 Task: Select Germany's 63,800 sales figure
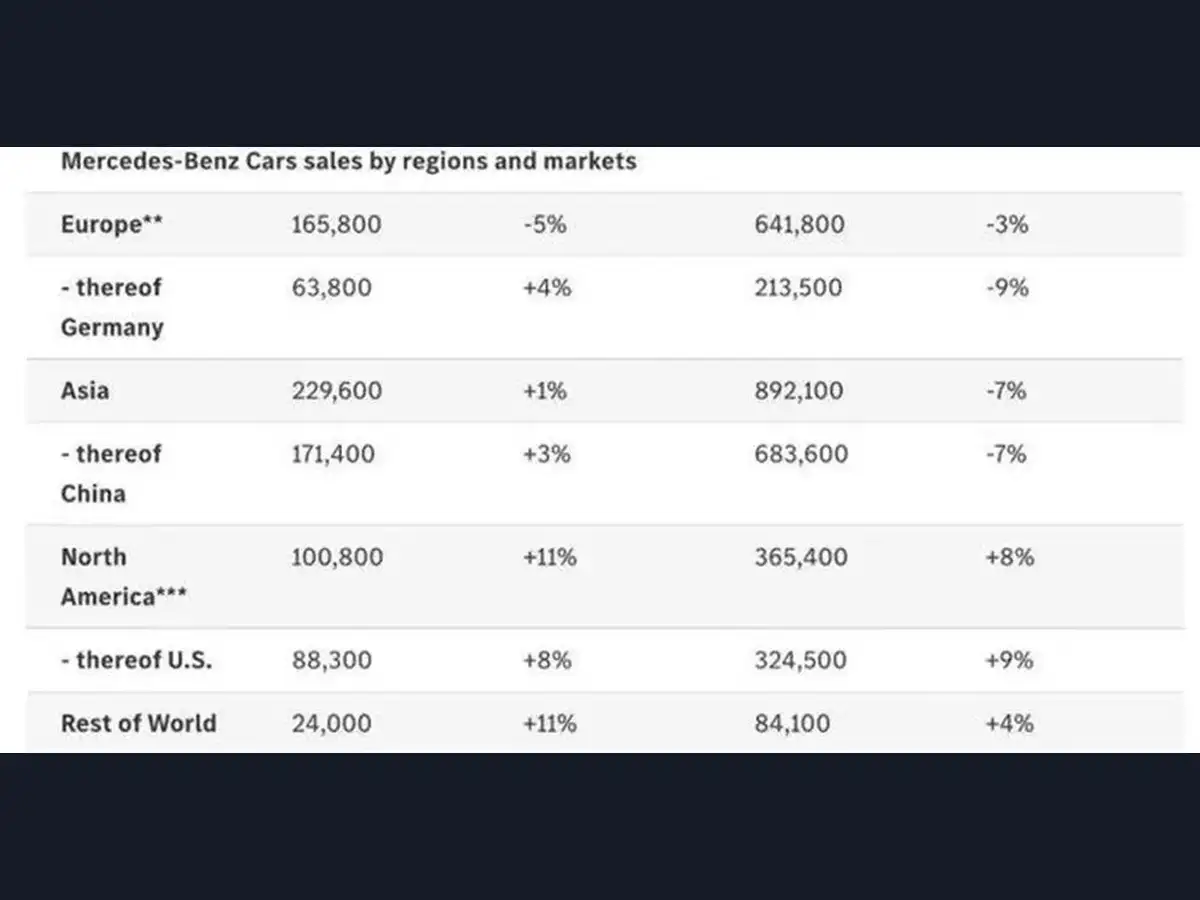tap(331, 288)
